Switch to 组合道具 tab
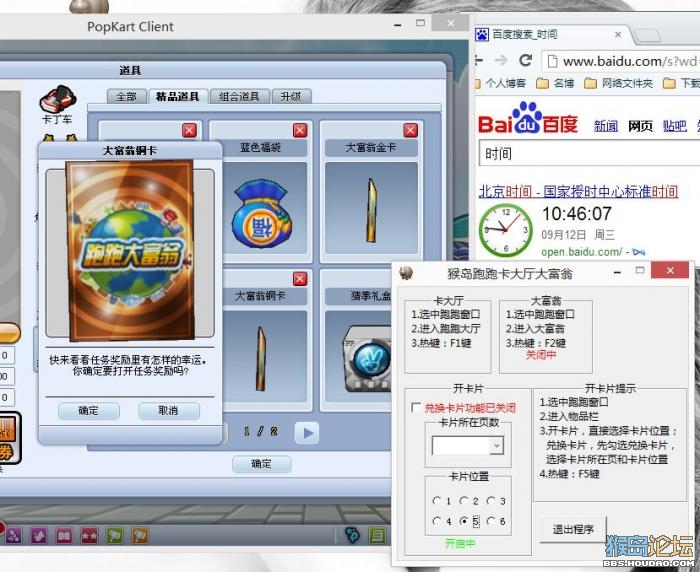The width and height of the screenshot is (700, 572). point(240,96)
